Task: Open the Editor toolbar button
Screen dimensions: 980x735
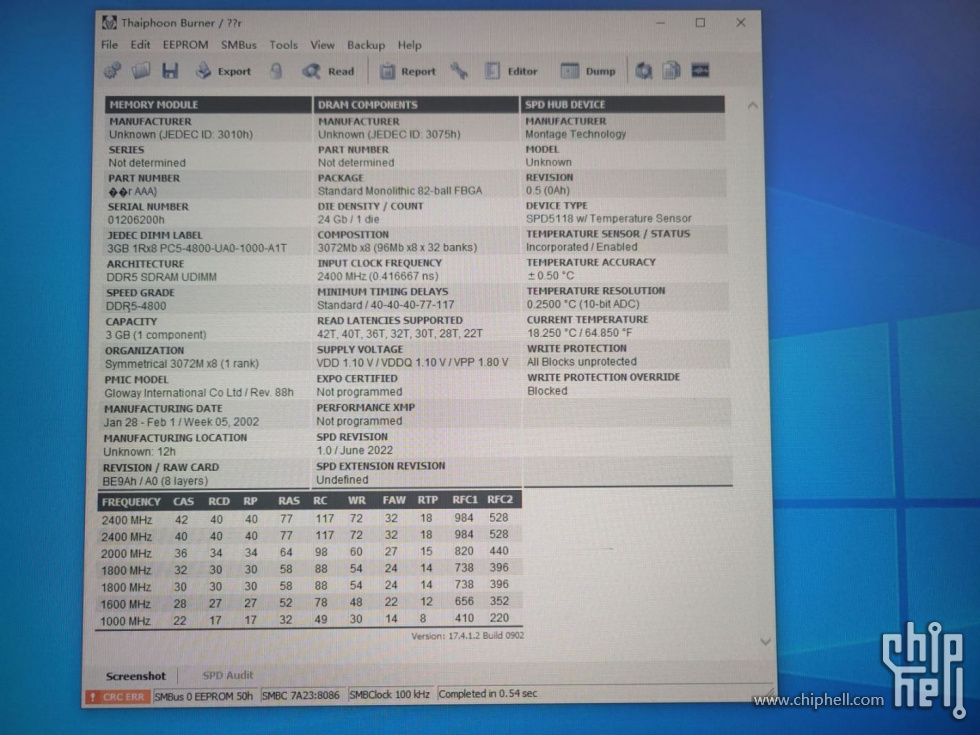Action: pyautogui.click(x=511, y=71)
